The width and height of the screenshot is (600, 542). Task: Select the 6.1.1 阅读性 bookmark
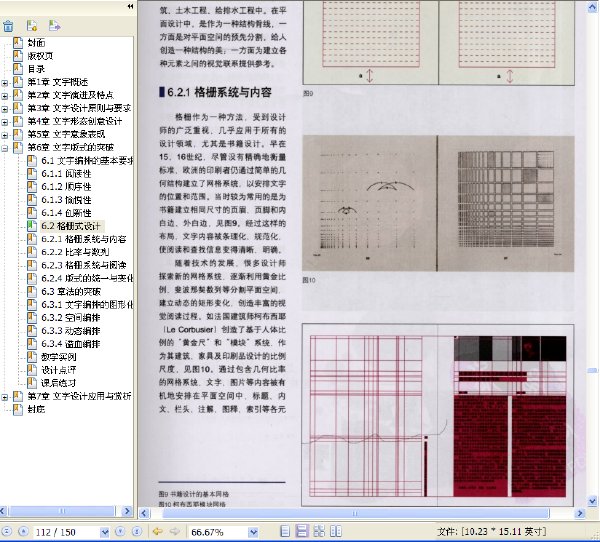(x=66, y=174)
